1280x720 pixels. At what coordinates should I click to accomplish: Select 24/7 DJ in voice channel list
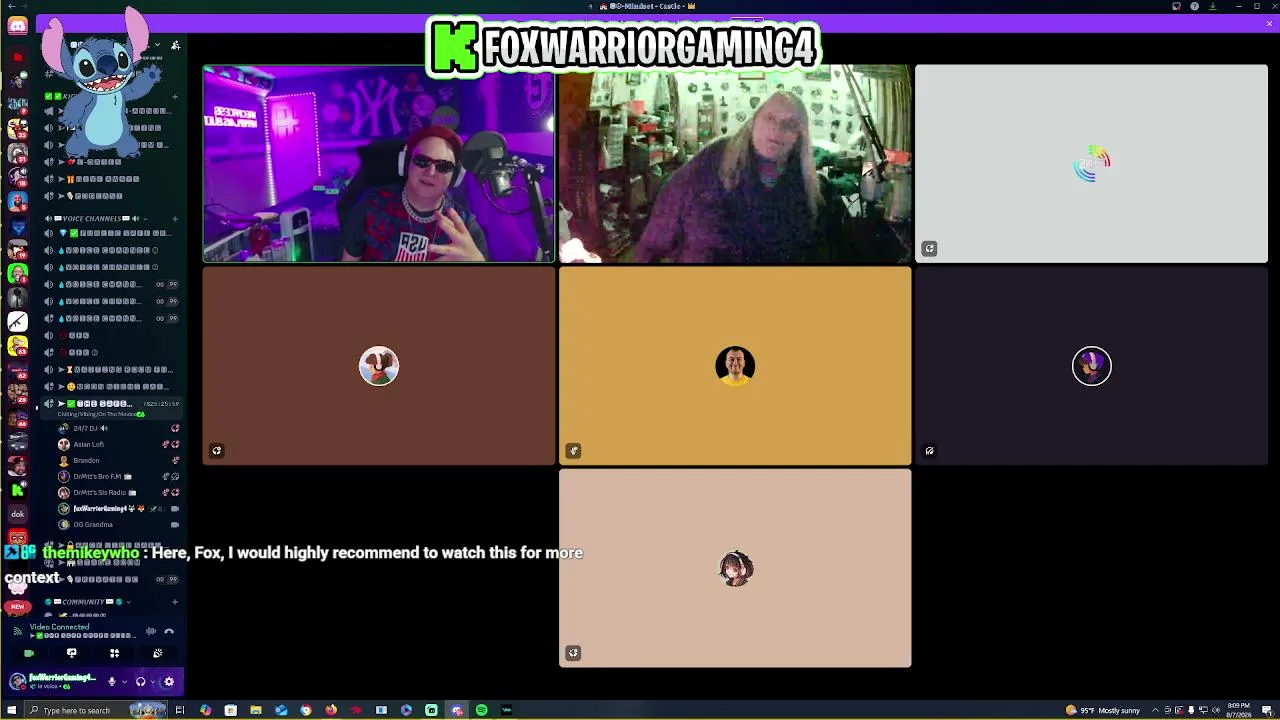click(x=118, y=428)
